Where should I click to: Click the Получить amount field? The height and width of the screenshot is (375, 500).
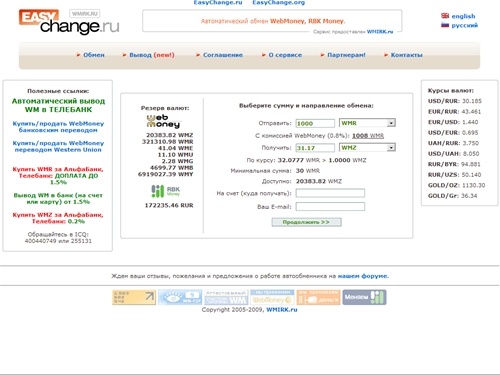click(x=315, y=148)
